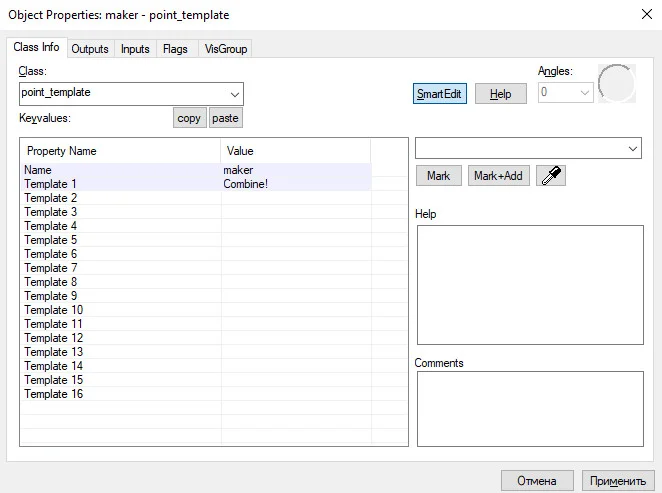
Task: Select the Template 11 row
Action: (x=197, y=324)
